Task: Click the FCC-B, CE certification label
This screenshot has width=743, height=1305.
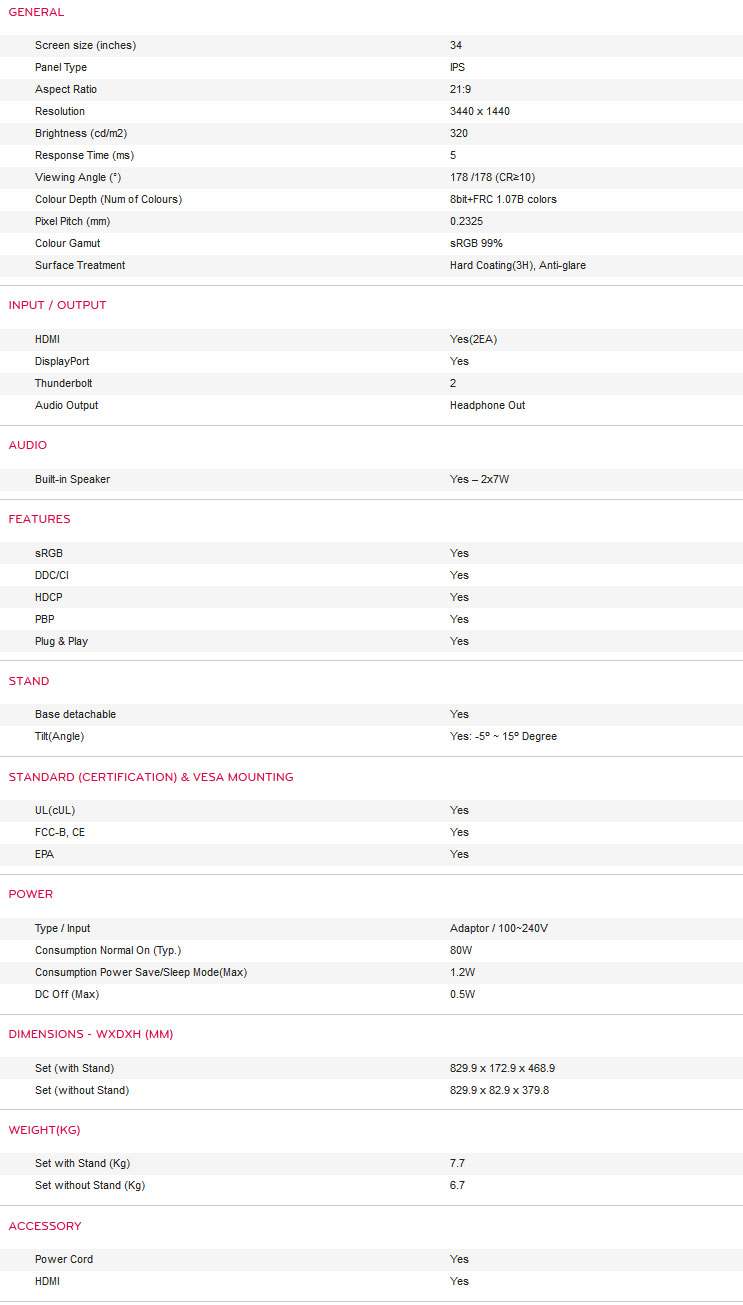Action: pyautogui.click(x=67, y=832)
